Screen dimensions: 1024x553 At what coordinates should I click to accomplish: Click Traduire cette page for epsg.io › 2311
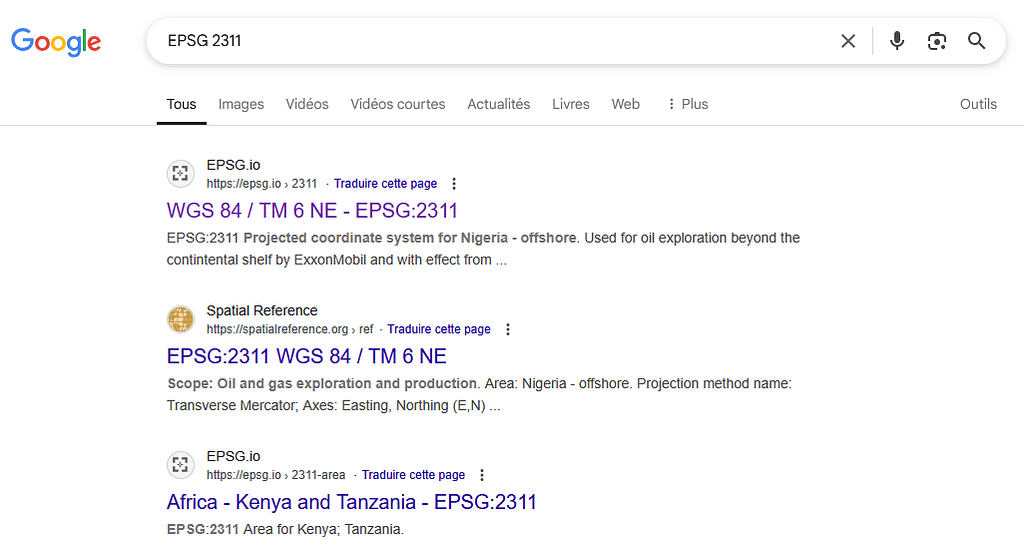click(x=385, y=183)
